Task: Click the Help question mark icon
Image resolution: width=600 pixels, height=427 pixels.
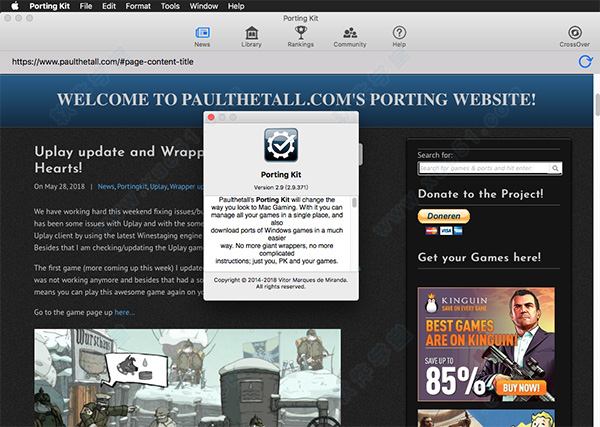Action: pyautogui.click(x=399, y=37)
